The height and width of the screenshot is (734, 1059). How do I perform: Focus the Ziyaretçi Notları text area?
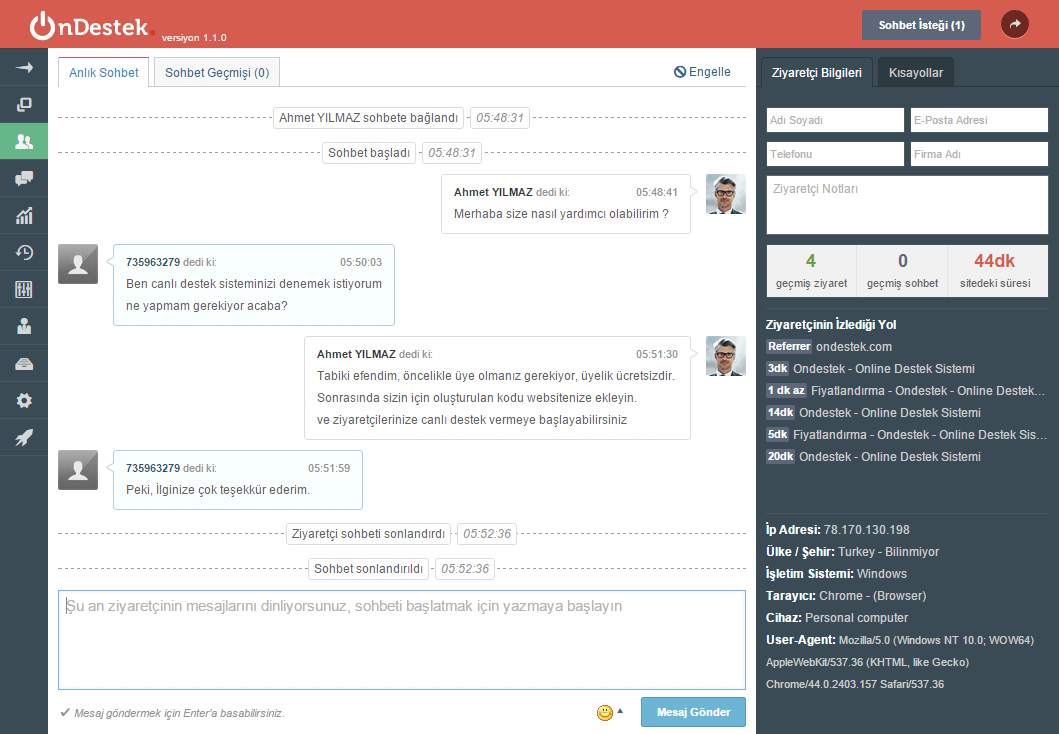[906, 204]
